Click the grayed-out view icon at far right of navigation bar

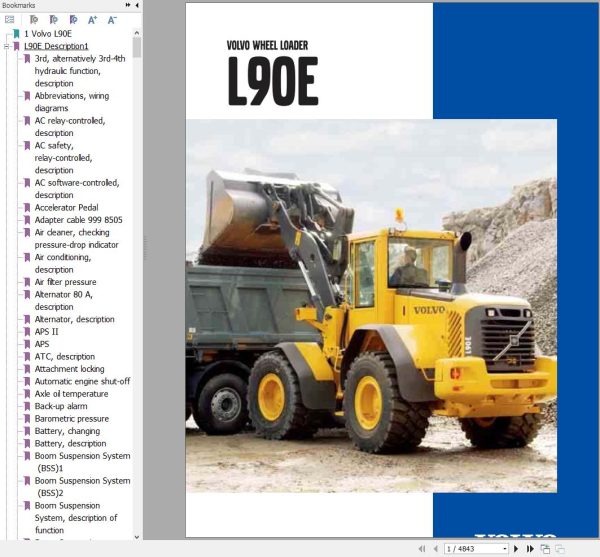tap(560, 549)
